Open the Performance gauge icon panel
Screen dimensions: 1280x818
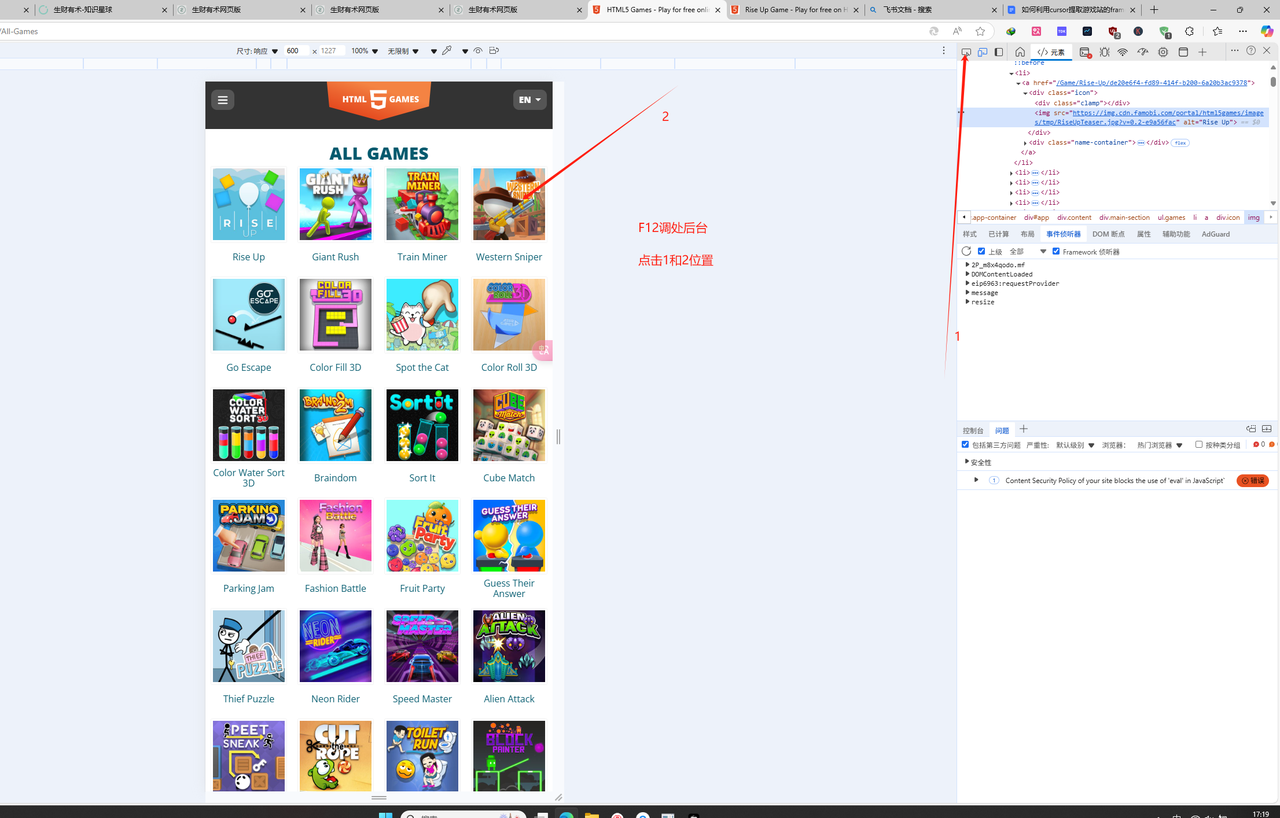(1143, 52)
